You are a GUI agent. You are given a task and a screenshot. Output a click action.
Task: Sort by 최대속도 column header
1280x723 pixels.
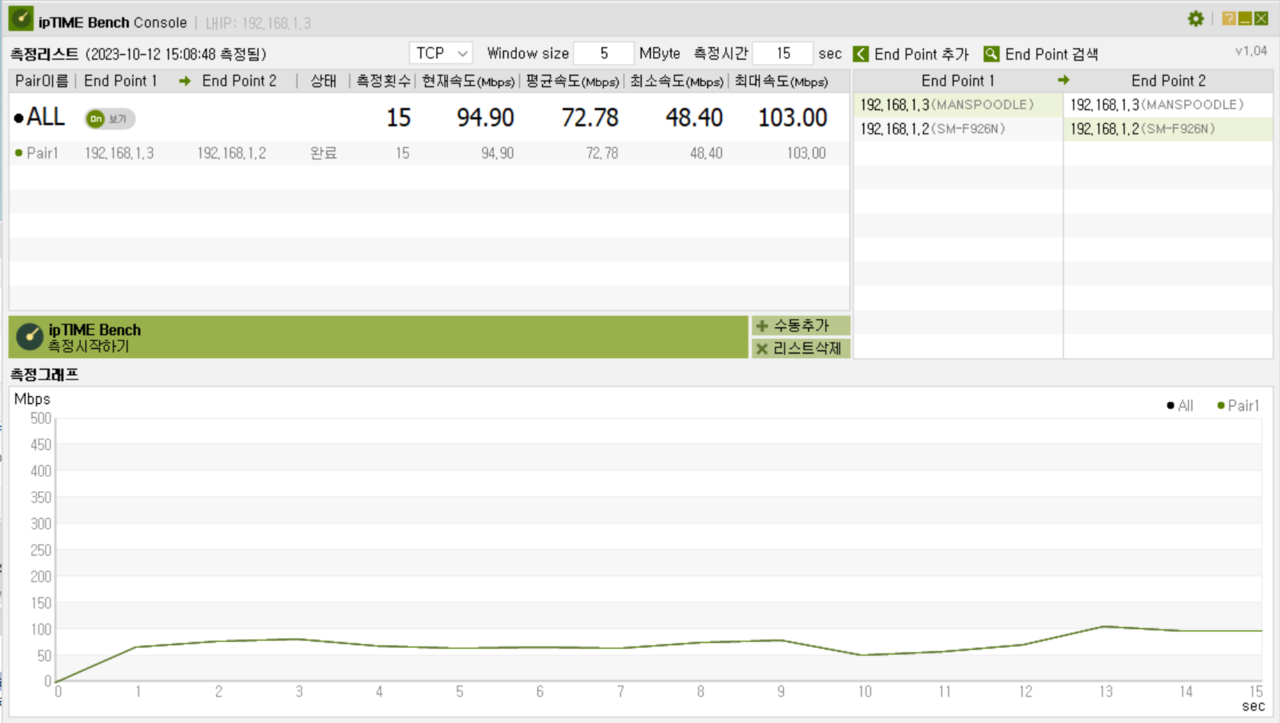[x=780, y=81]
